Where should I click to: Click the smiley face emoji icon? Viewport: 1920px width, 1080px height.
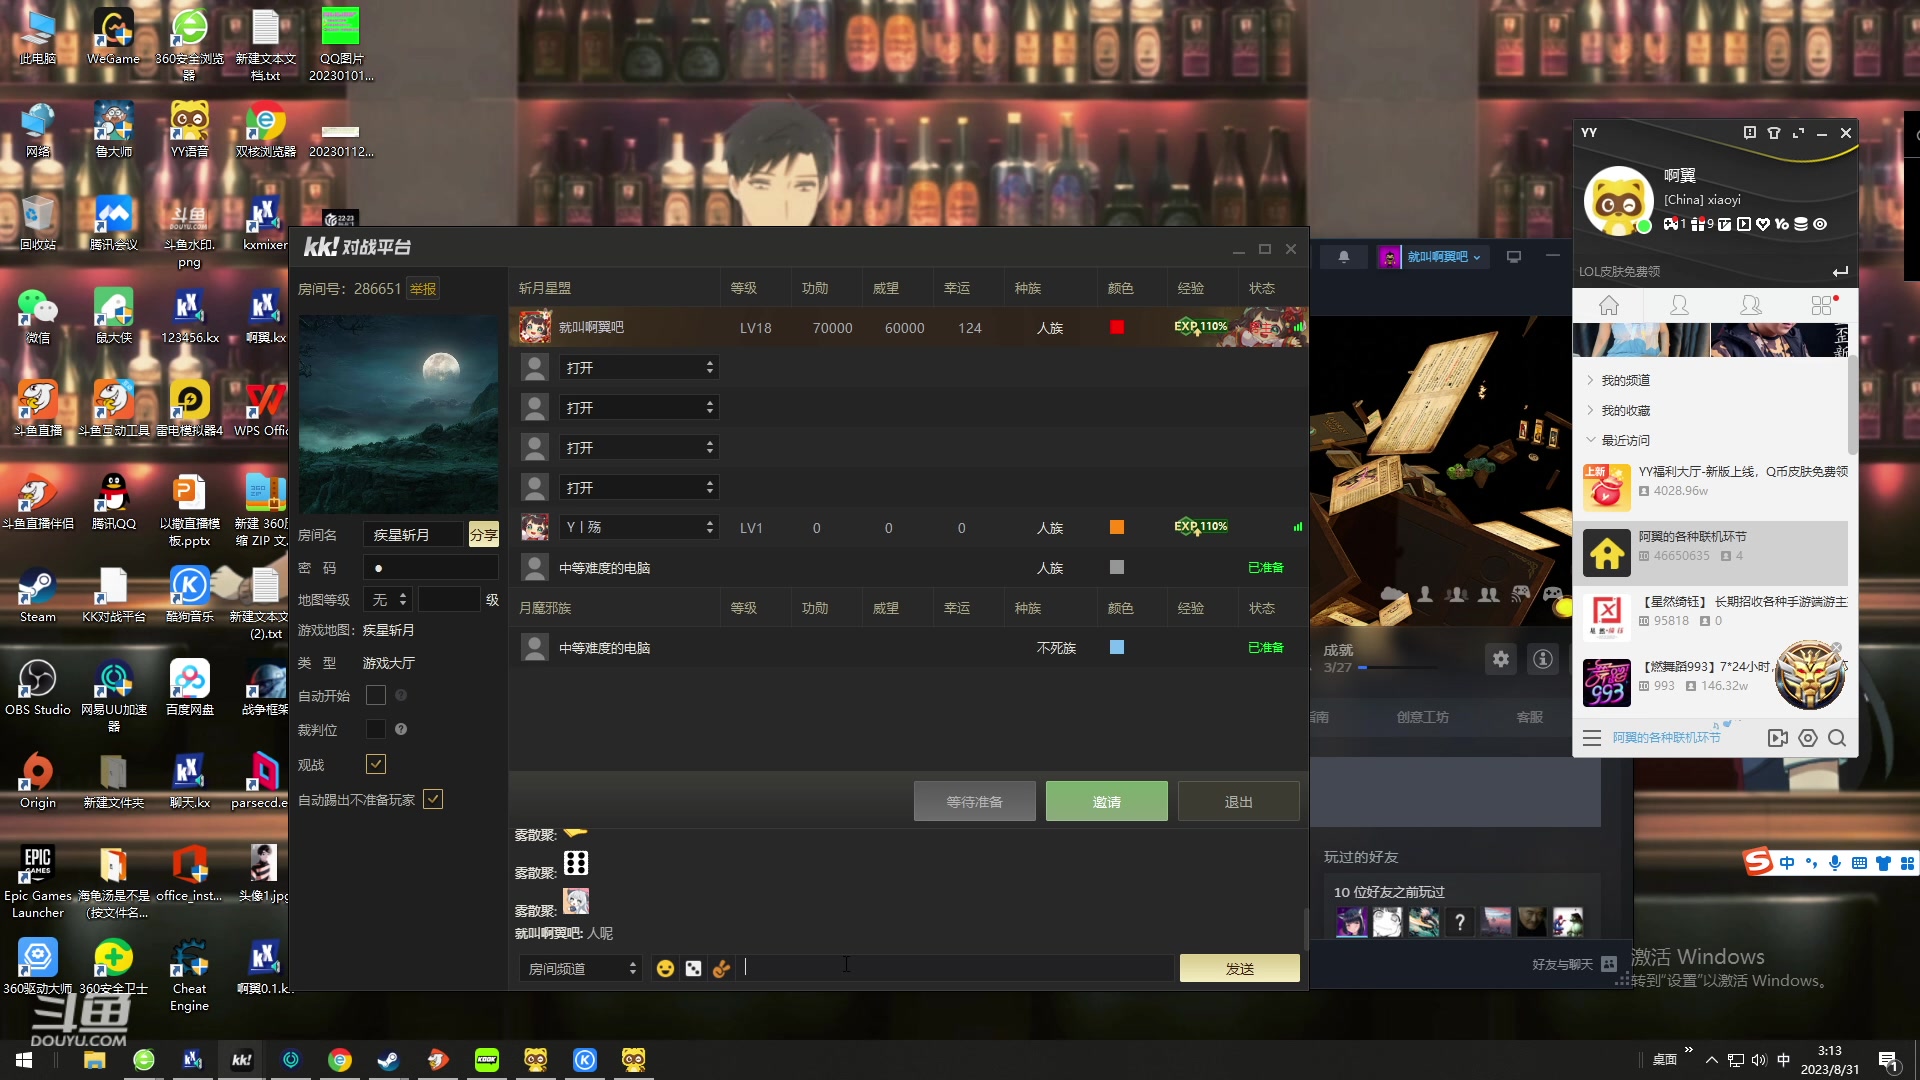[x=665, y=968]
